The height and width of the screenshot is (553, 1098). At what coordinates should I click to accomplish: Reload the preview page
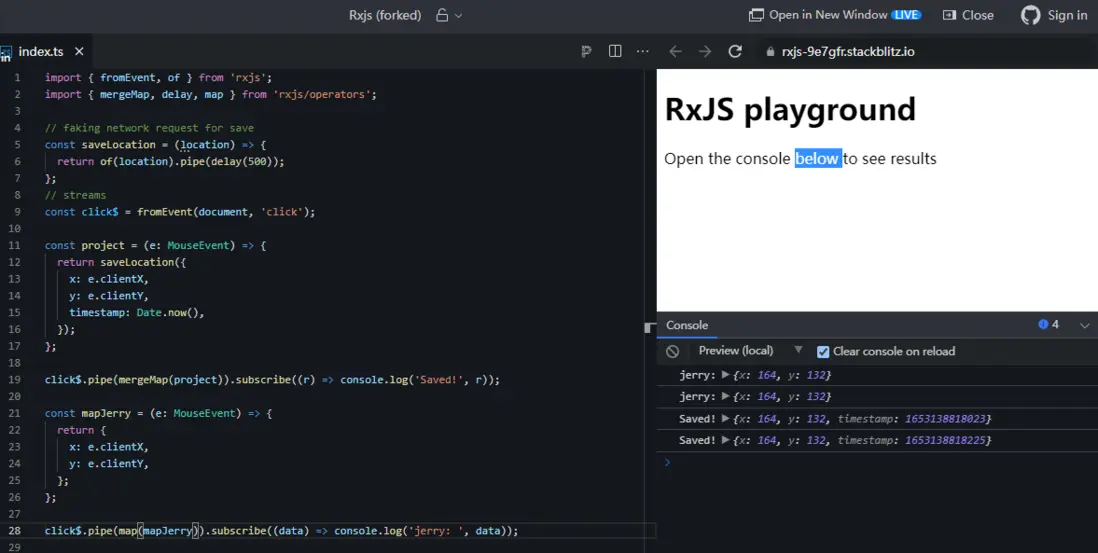click(735, 51)
